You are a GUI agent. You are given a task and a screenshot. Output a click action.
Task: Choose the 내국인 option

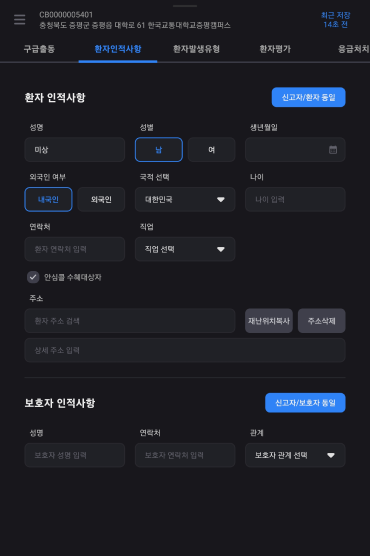point(48,199)
